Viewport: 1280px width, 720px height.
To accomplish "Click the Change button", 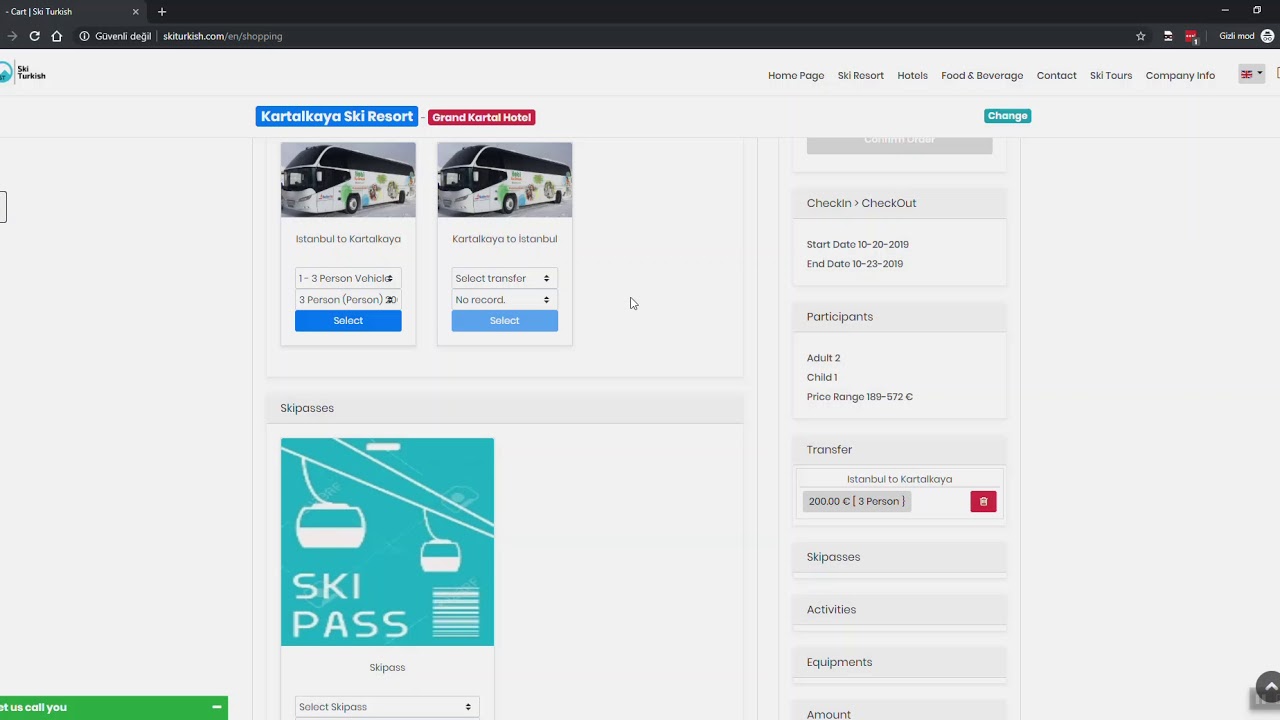I will tap(1007, 116).
